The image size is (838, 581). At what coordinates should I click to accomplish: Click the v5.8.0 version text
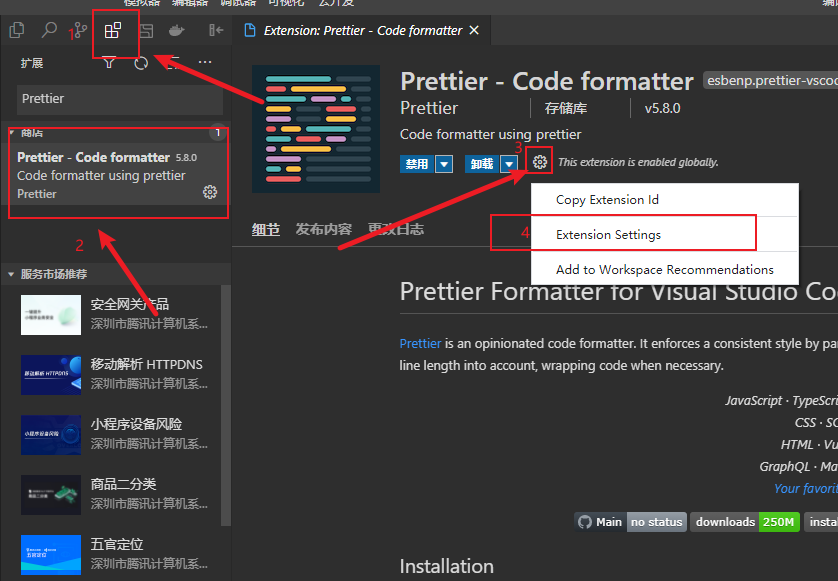[x=662, y=109]
